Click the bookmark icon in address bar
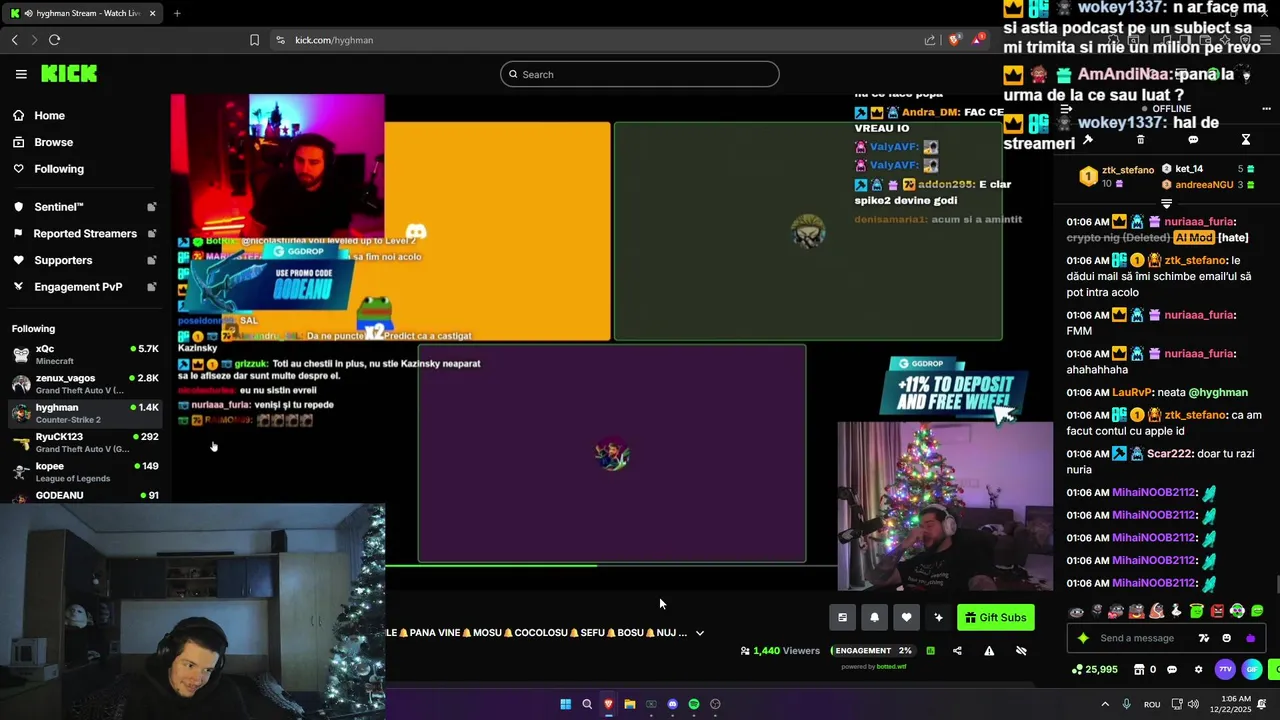 pos(254,40)
